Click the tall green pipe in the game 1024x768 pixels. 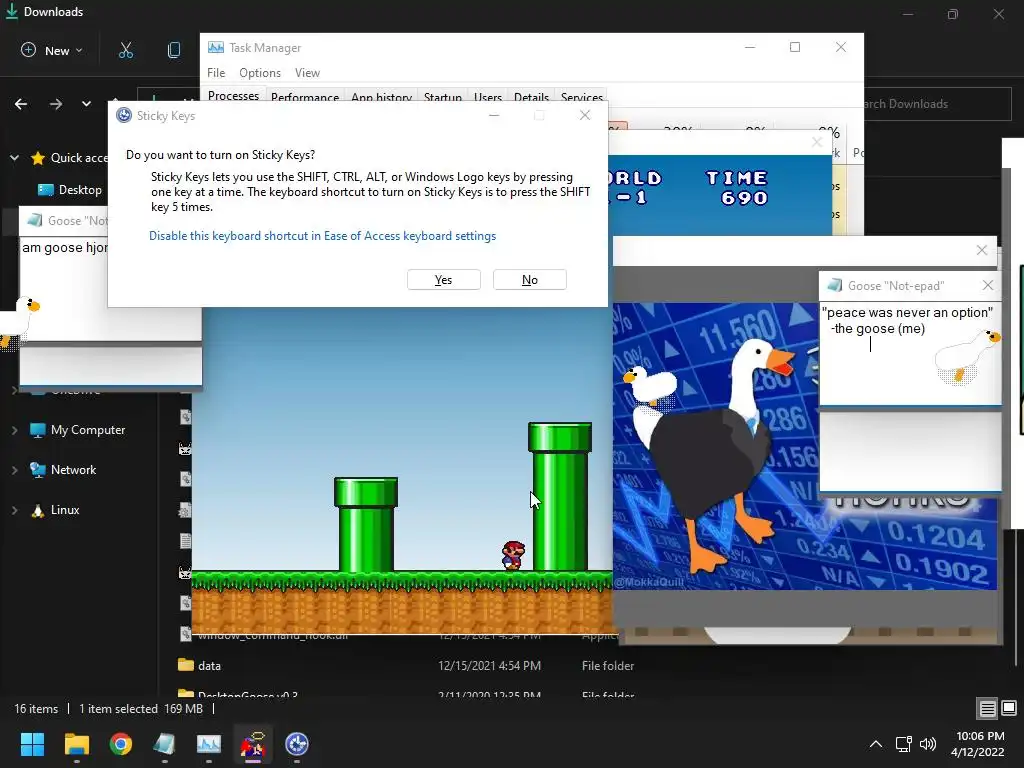coord(560,496)
